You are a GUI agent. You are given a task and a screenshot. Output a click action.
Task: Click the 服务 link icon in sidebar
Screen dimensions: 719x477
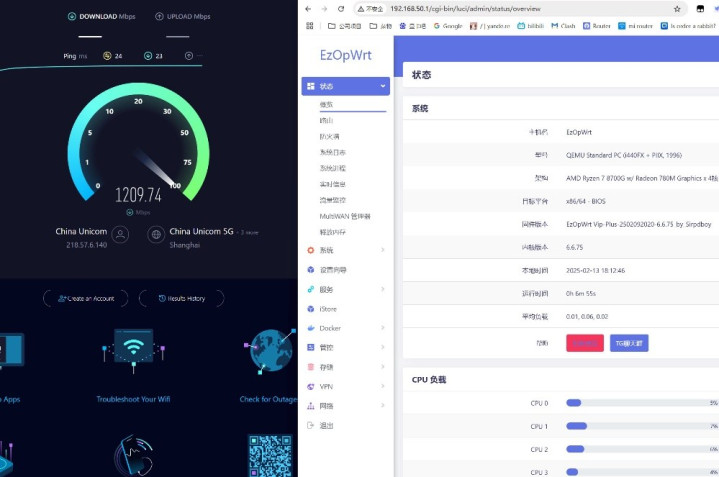[310, 289]
